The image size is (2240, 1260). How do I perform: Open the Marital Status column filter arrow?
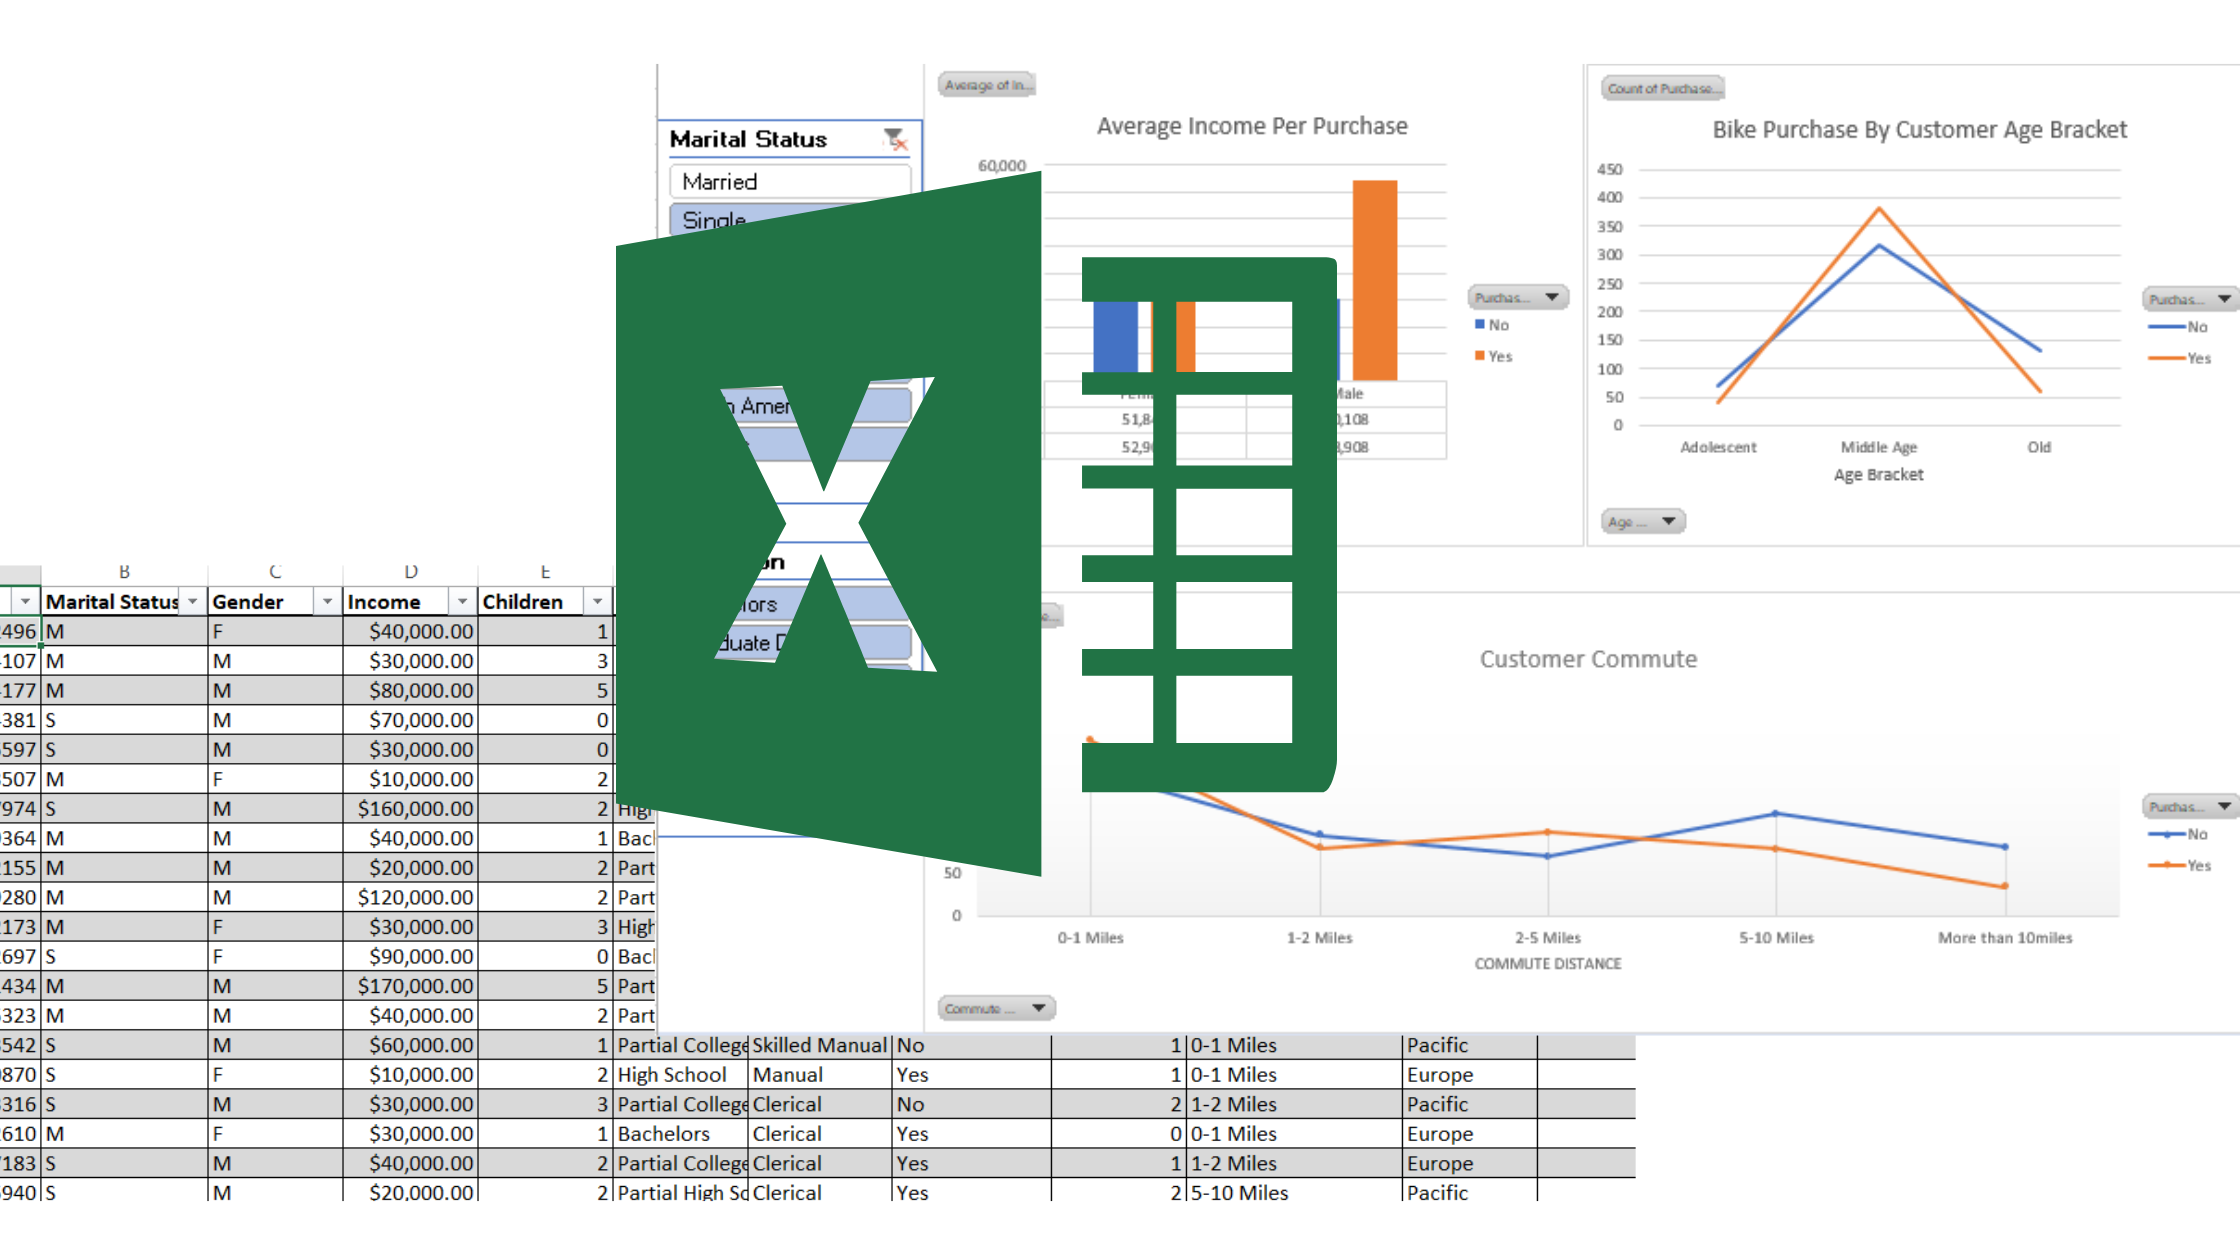[192, 601]
